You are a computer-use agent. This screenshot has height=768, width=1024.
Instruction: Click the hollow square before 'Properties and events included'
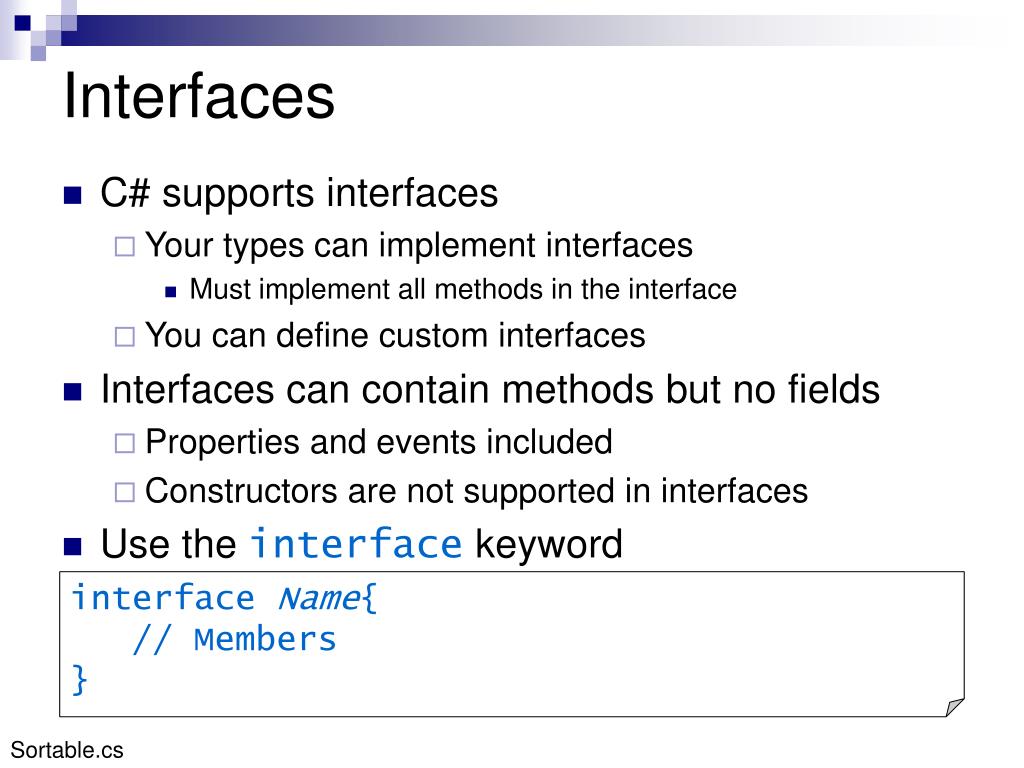pos(125,443)
